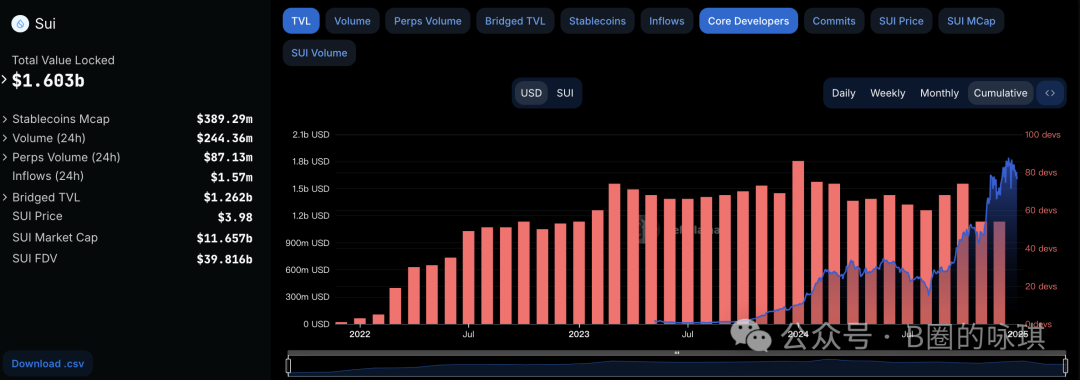Toggle the Inflows chart metric
The width and height of the screenshot is (1080, 380).
tap(667, 21)
